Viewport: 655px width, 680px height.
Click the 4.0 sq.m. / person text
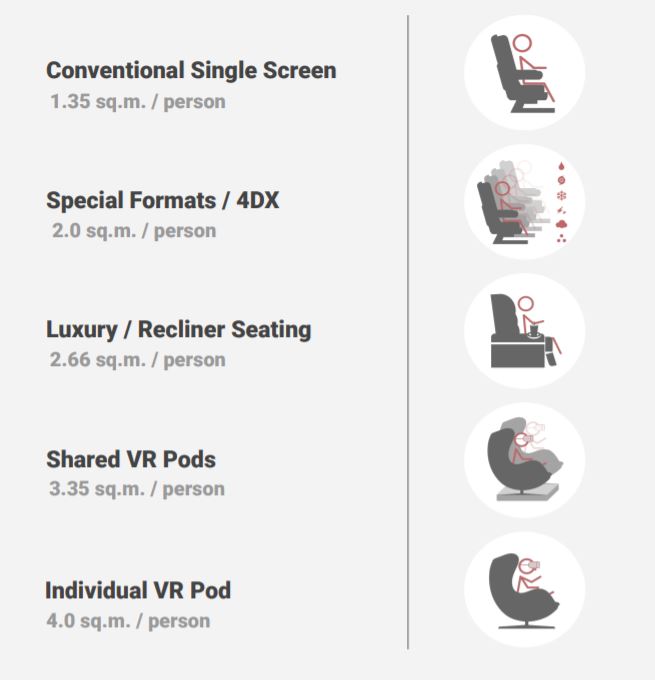[129, 620]
